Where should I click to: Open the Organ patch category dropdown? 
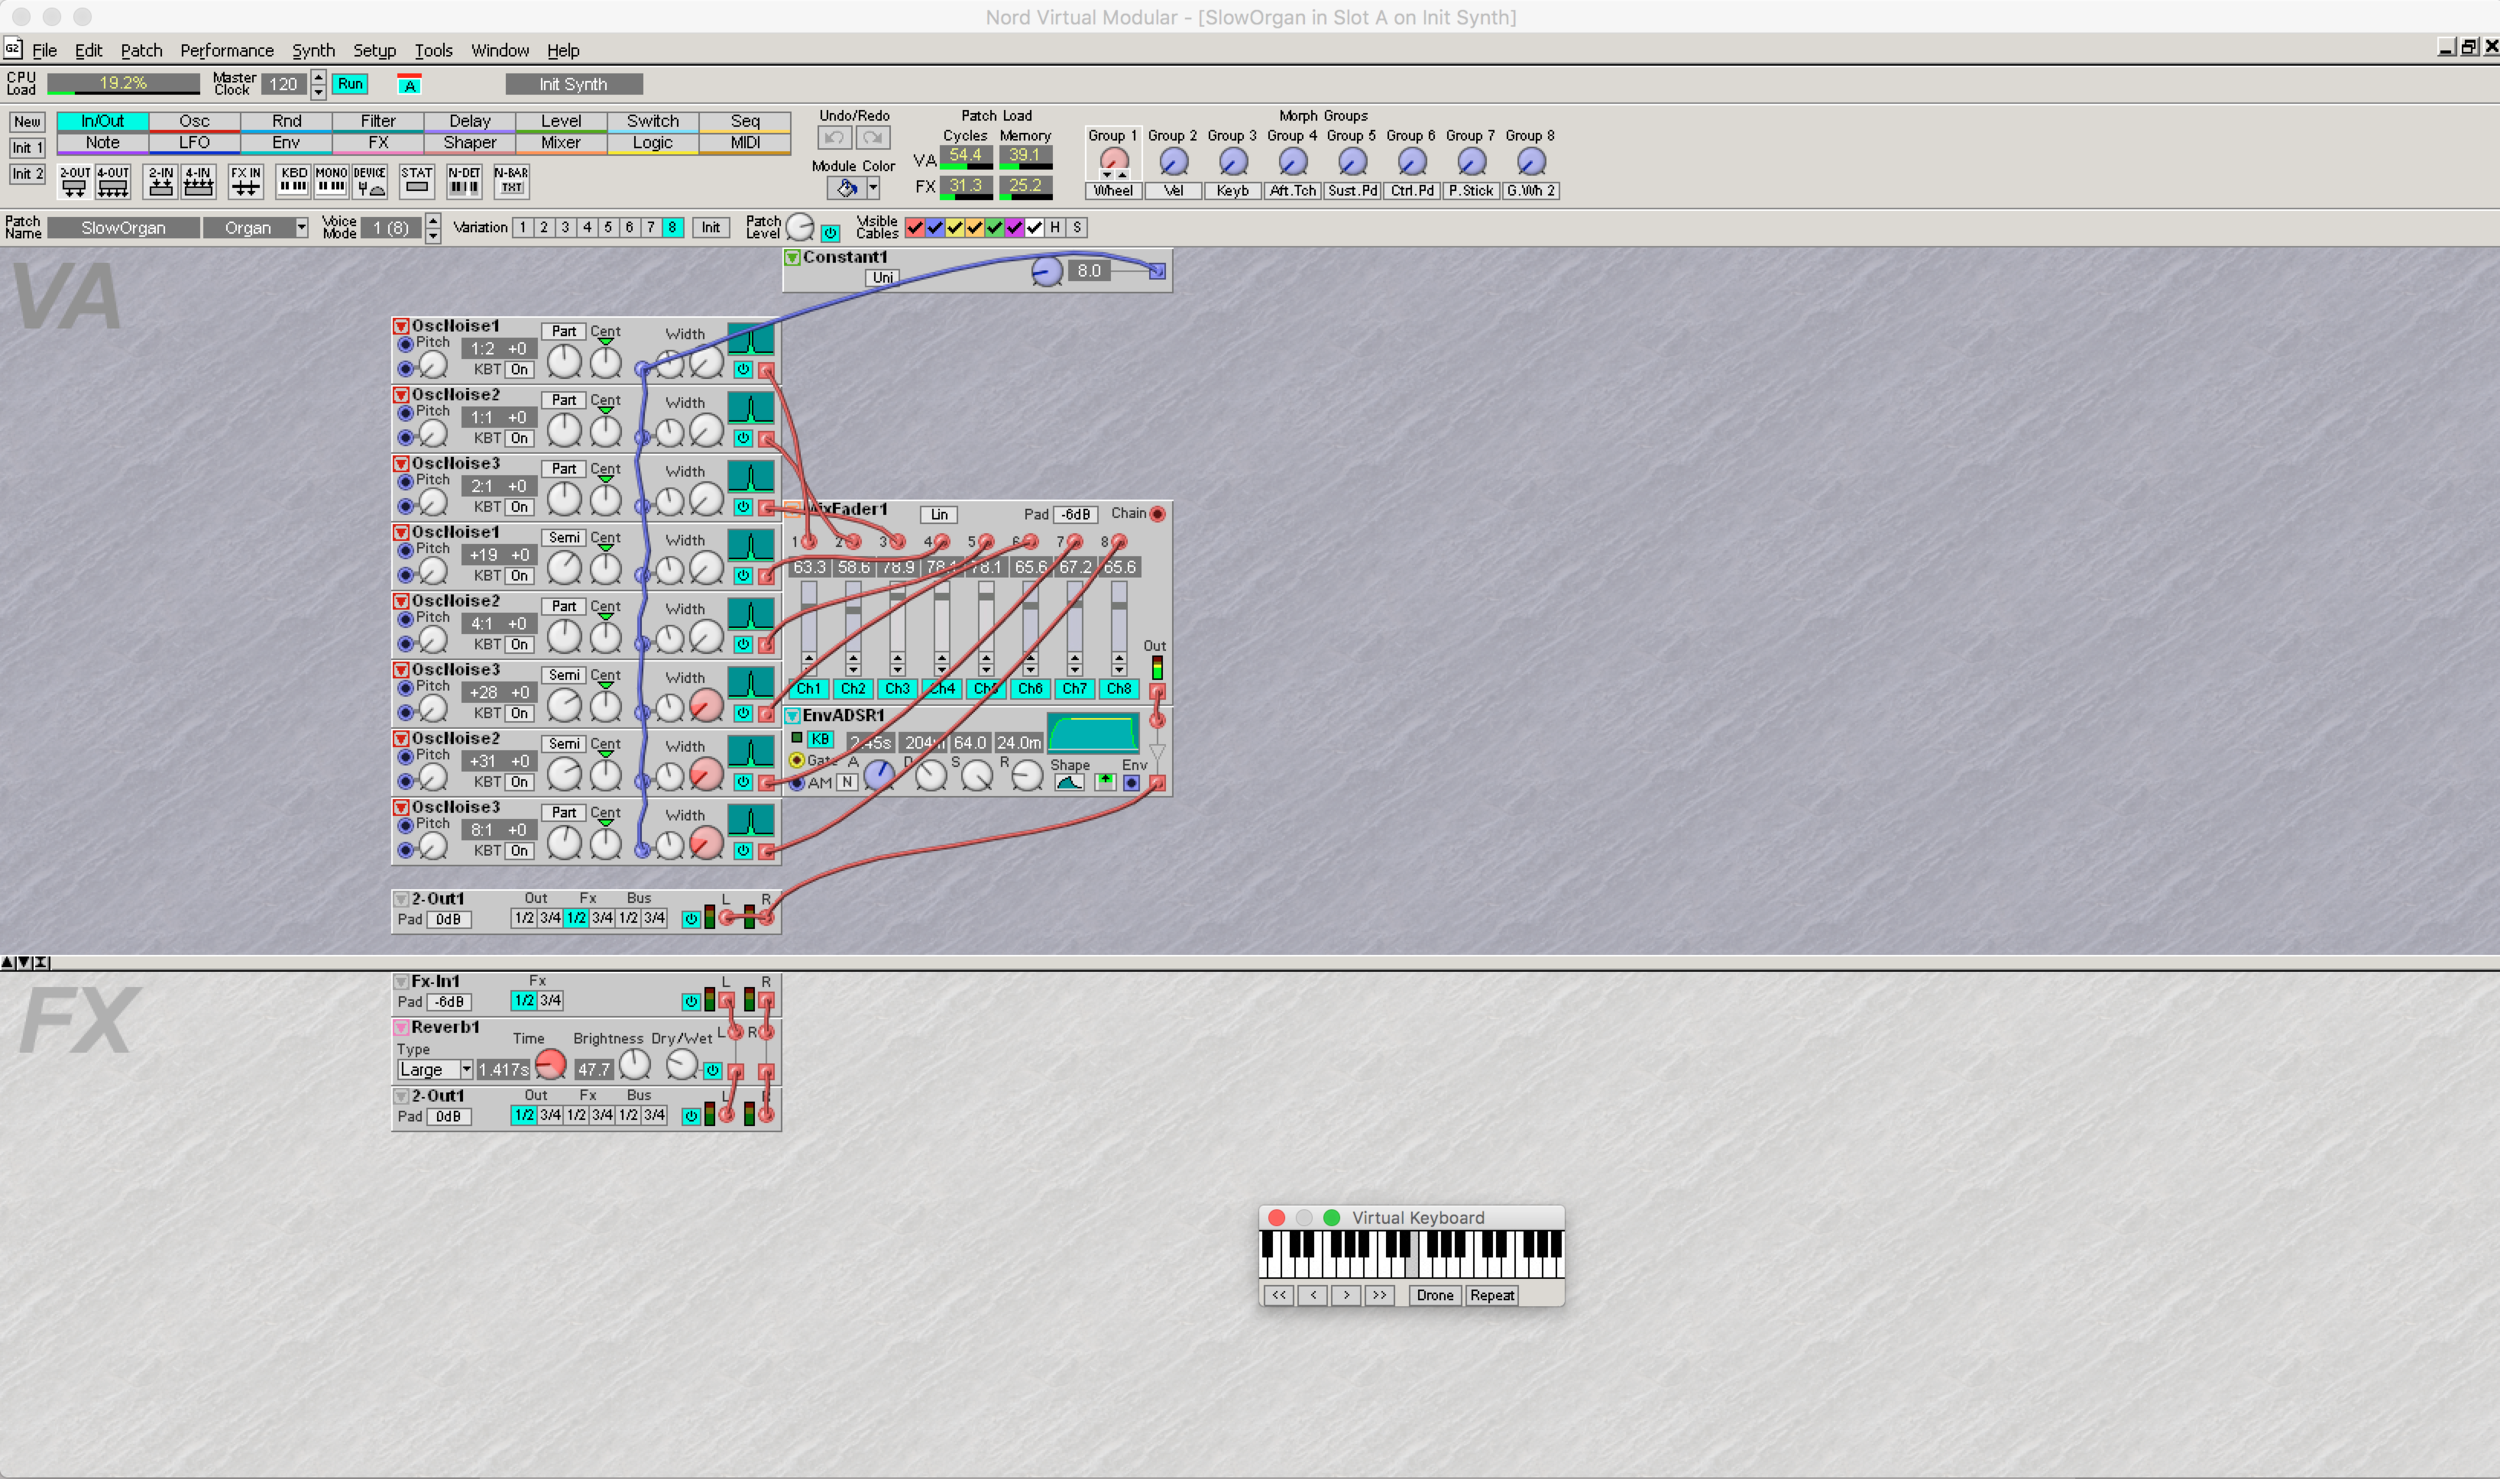(x=301, y=228)
